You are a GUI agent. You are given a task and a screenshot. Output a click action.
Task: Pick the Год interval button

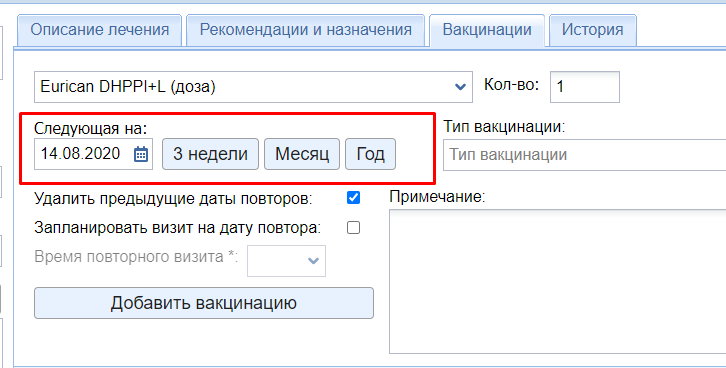coord(370,154)
